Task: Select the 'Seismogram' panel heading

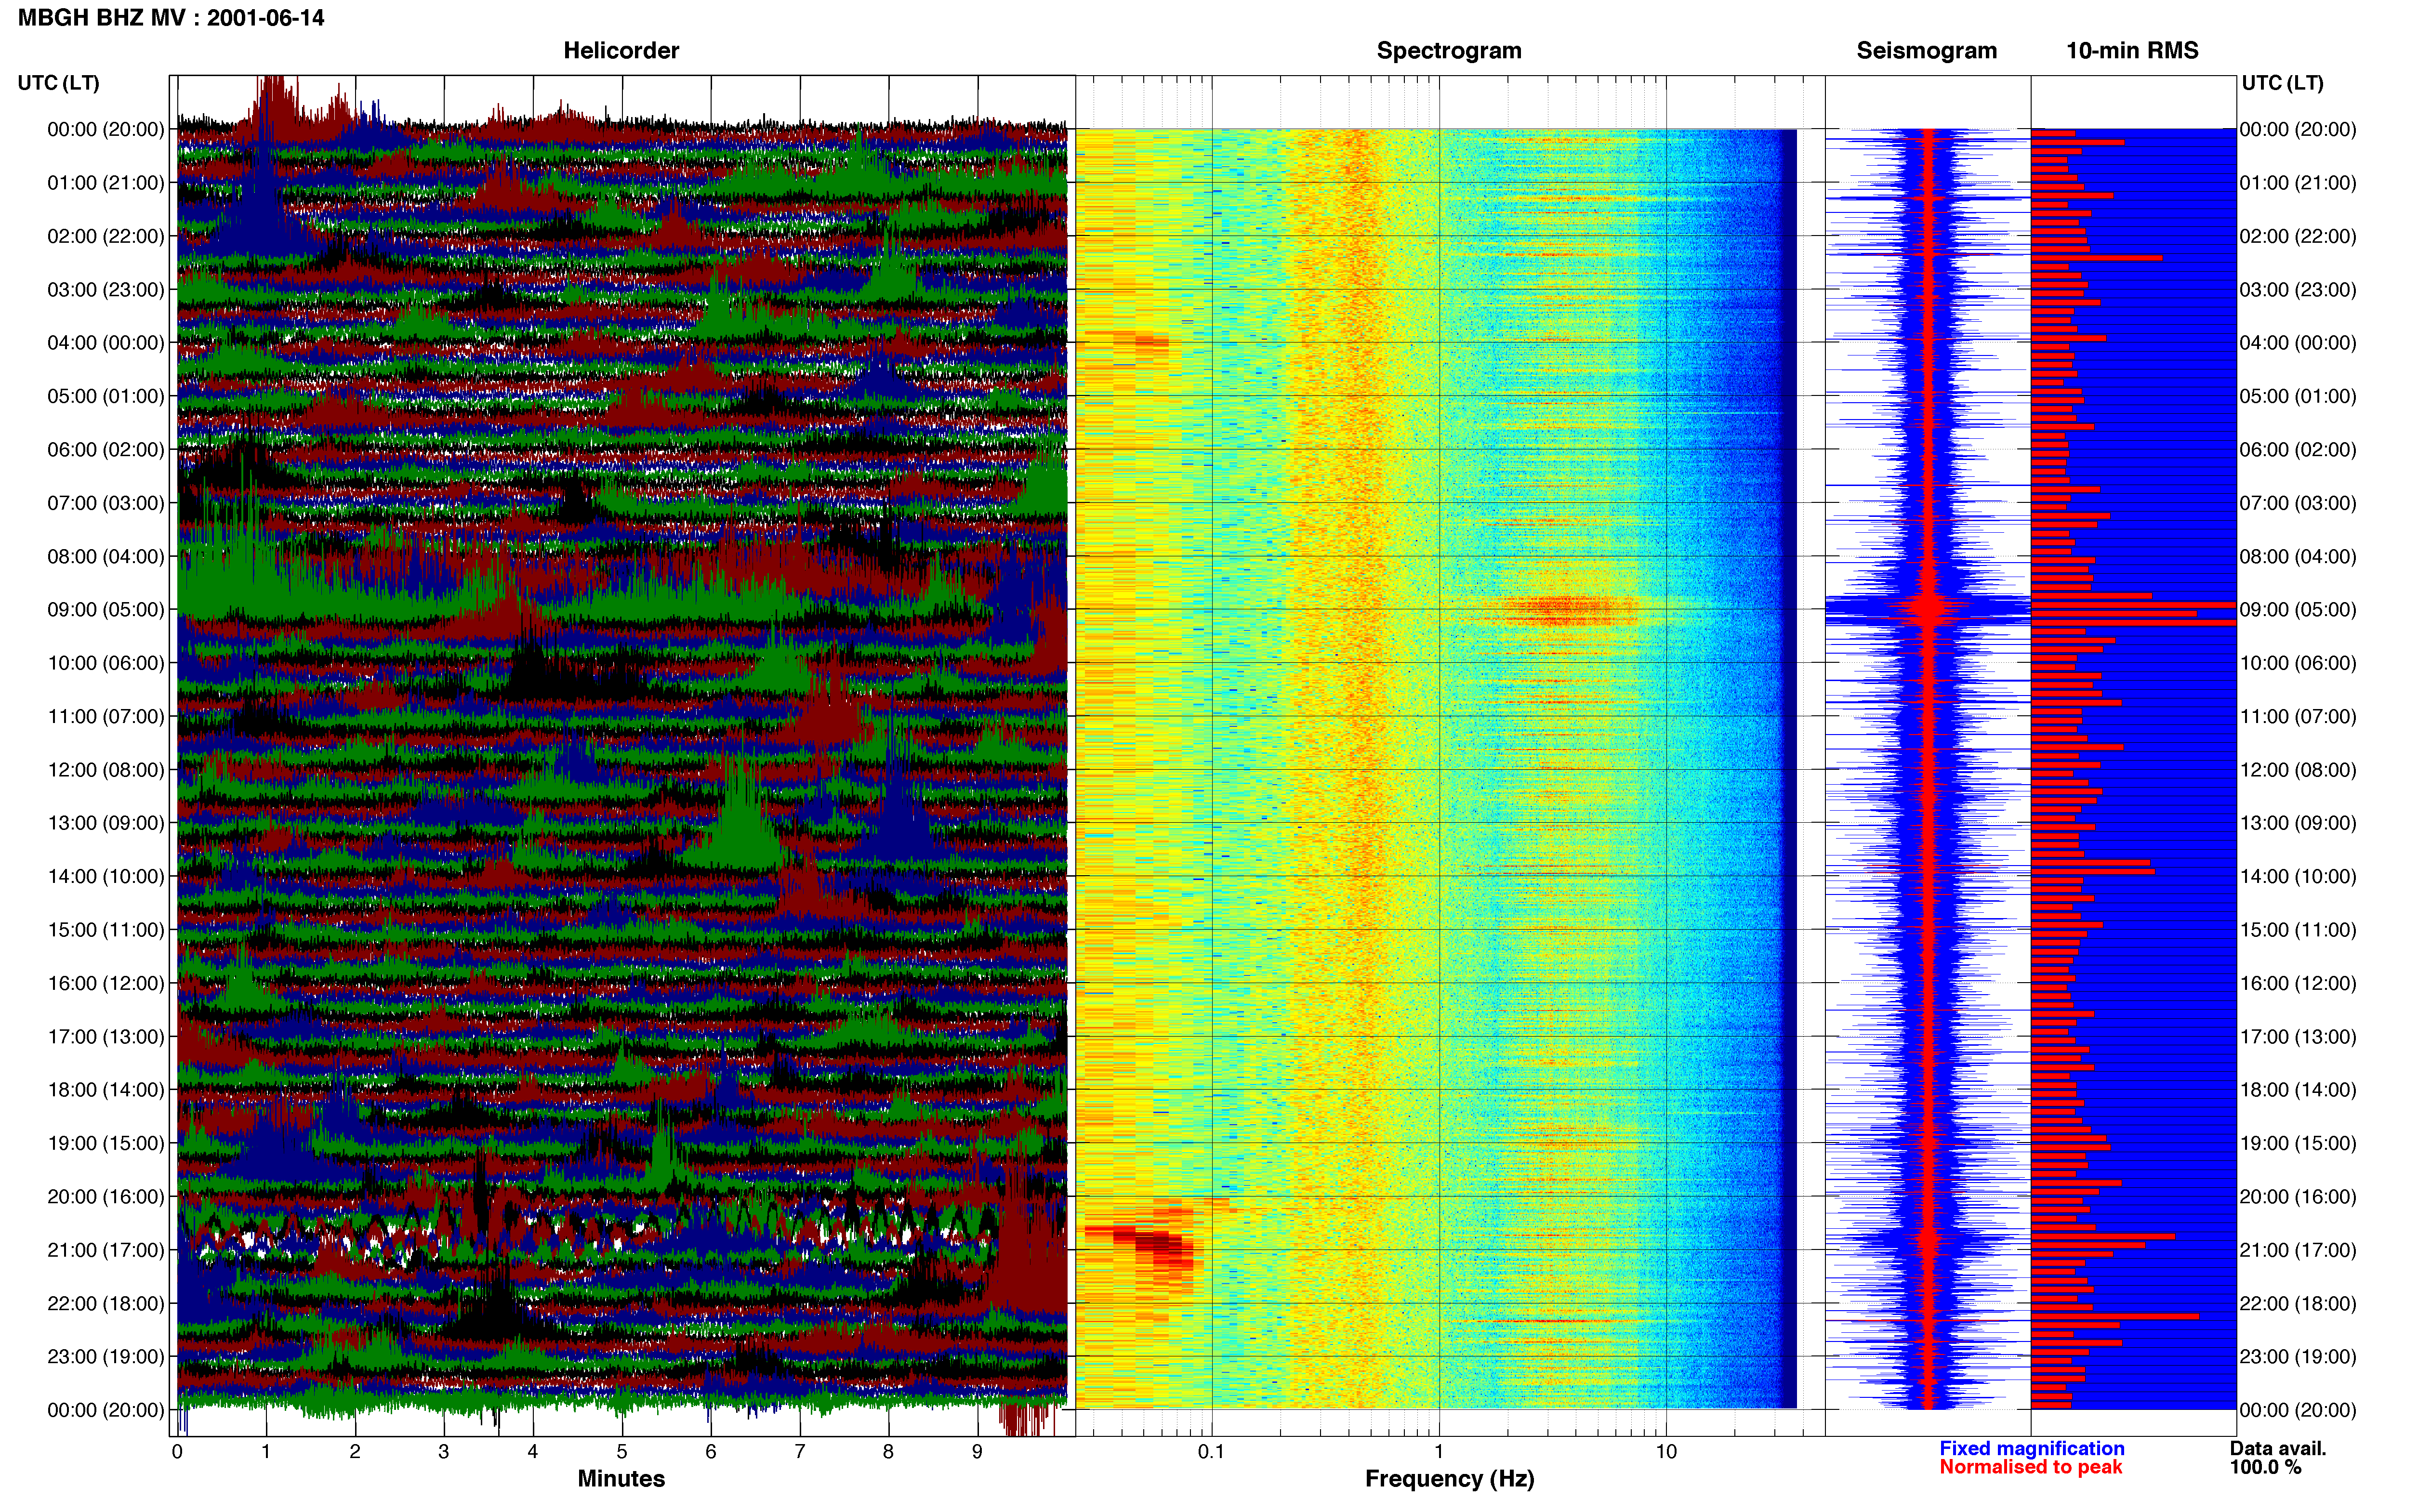Action: click(x=1926, y=51)
